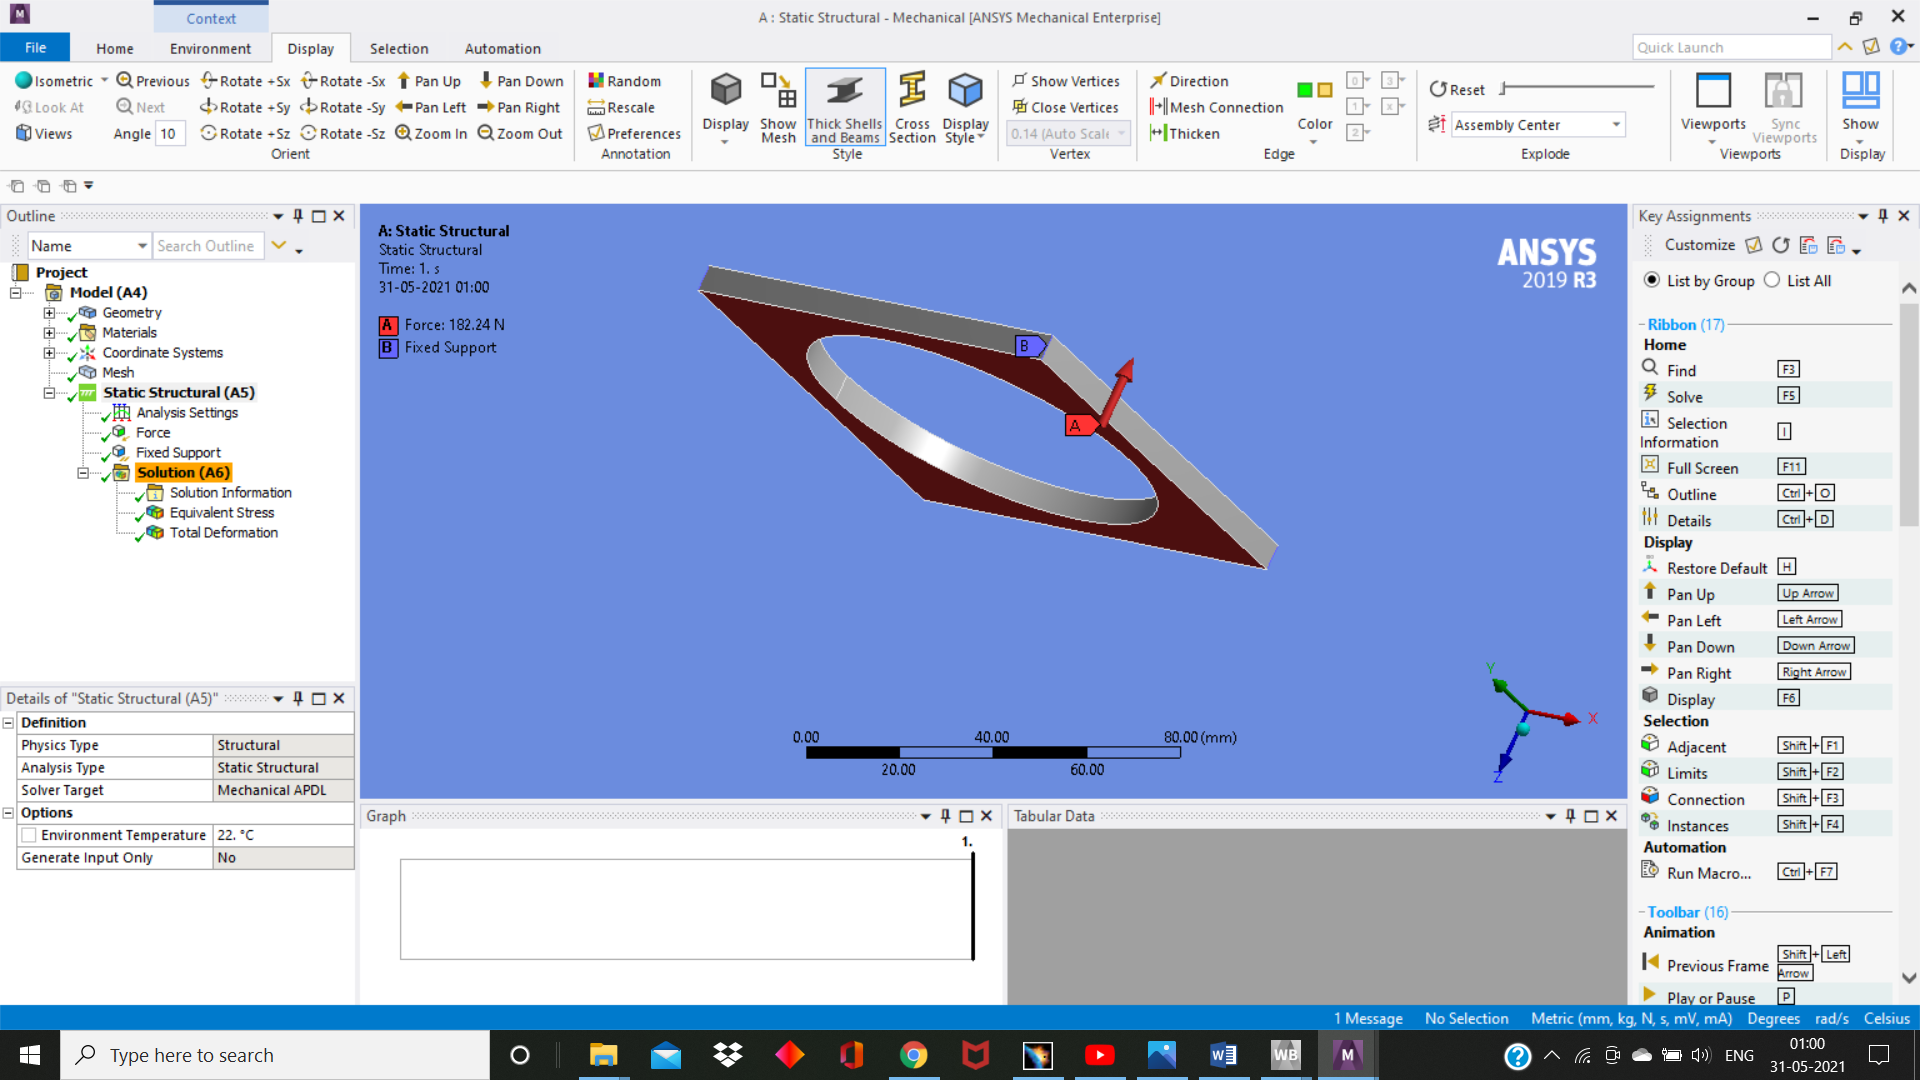Screen dimensions: 1920x1080
Task: Click the Show Mesh tool
Action: [778, 108]
